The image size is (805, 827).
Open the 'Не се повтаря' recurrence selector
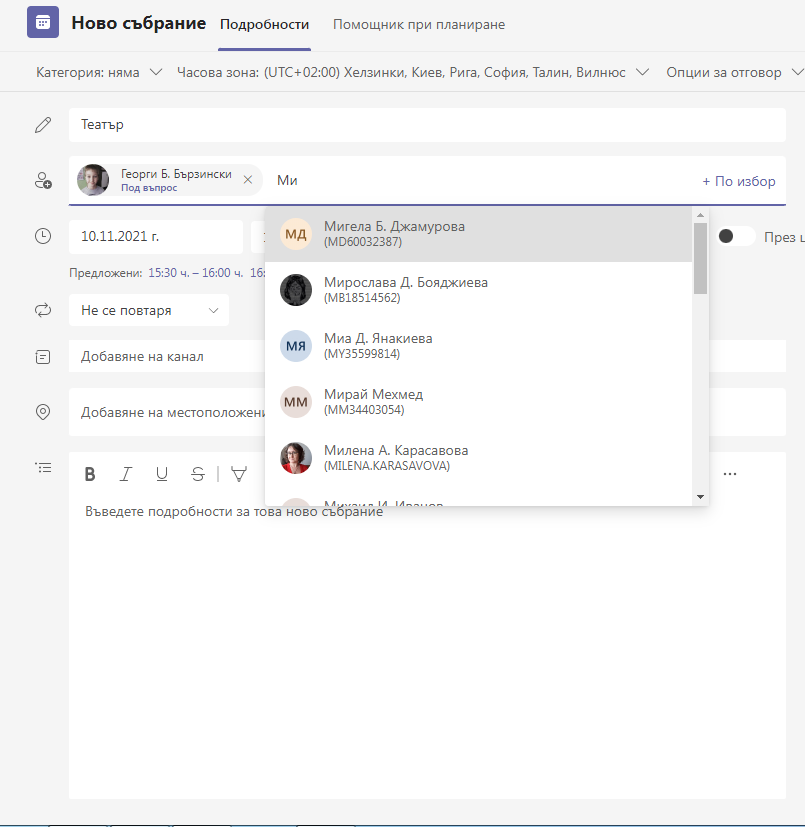pyautogui.click(x=148, y=310)
